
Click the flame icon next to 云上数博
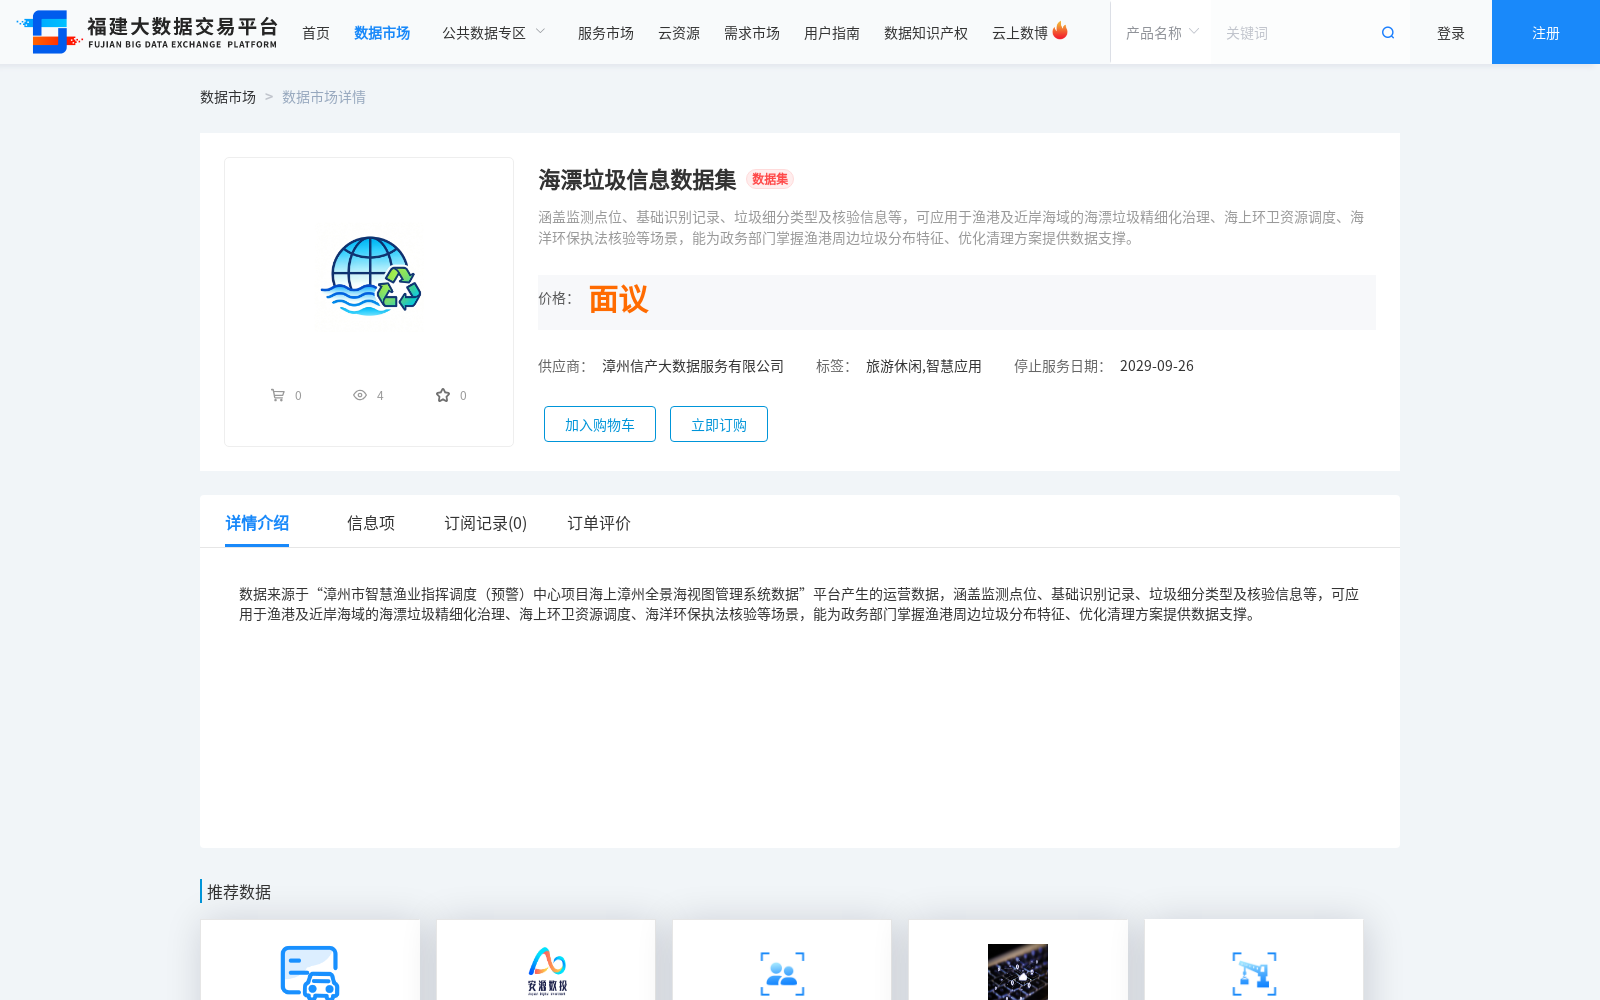(1060, 31)
